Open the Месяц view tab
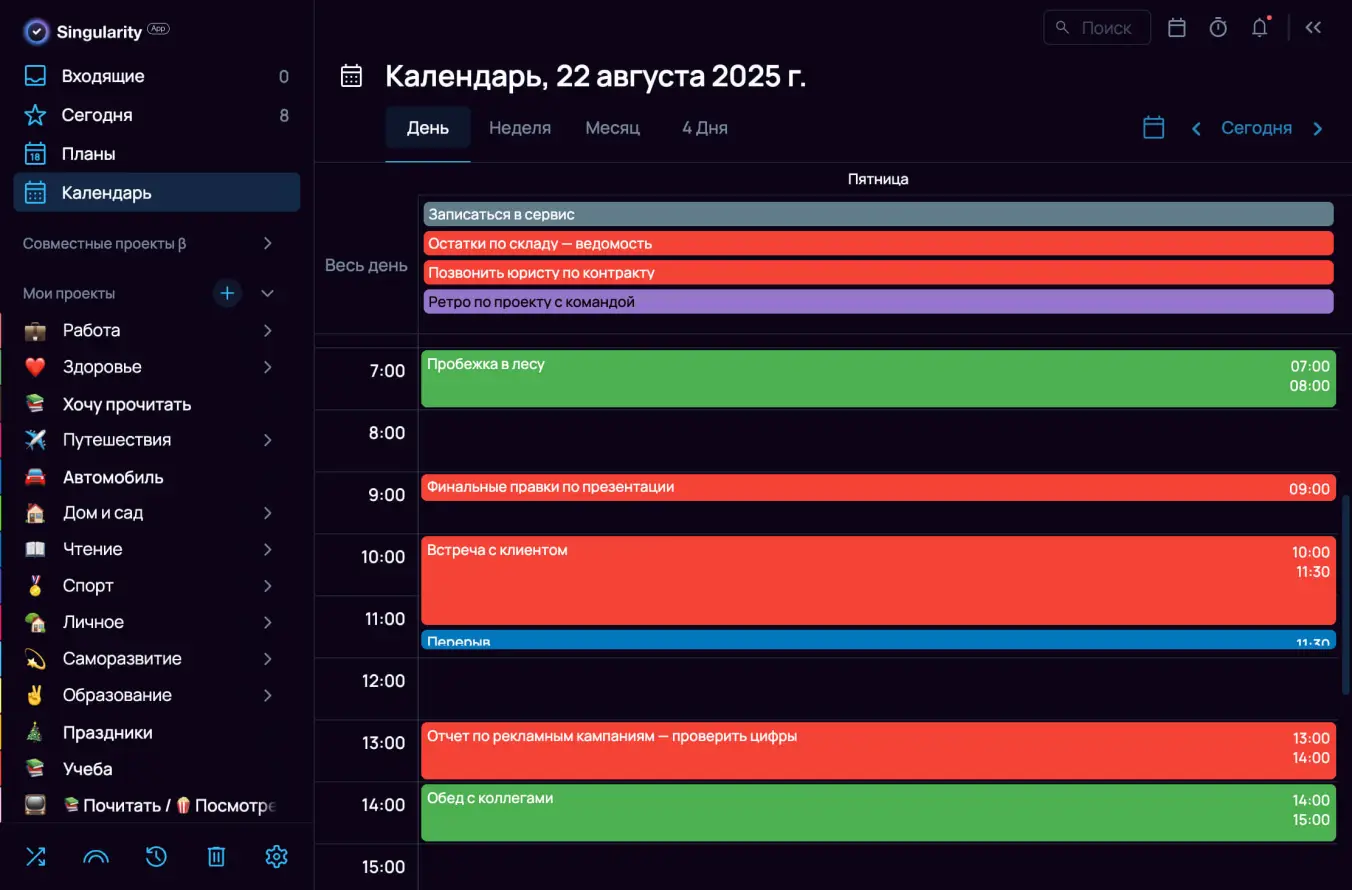This screenshot has width=1352, height=890. point(612,128)
